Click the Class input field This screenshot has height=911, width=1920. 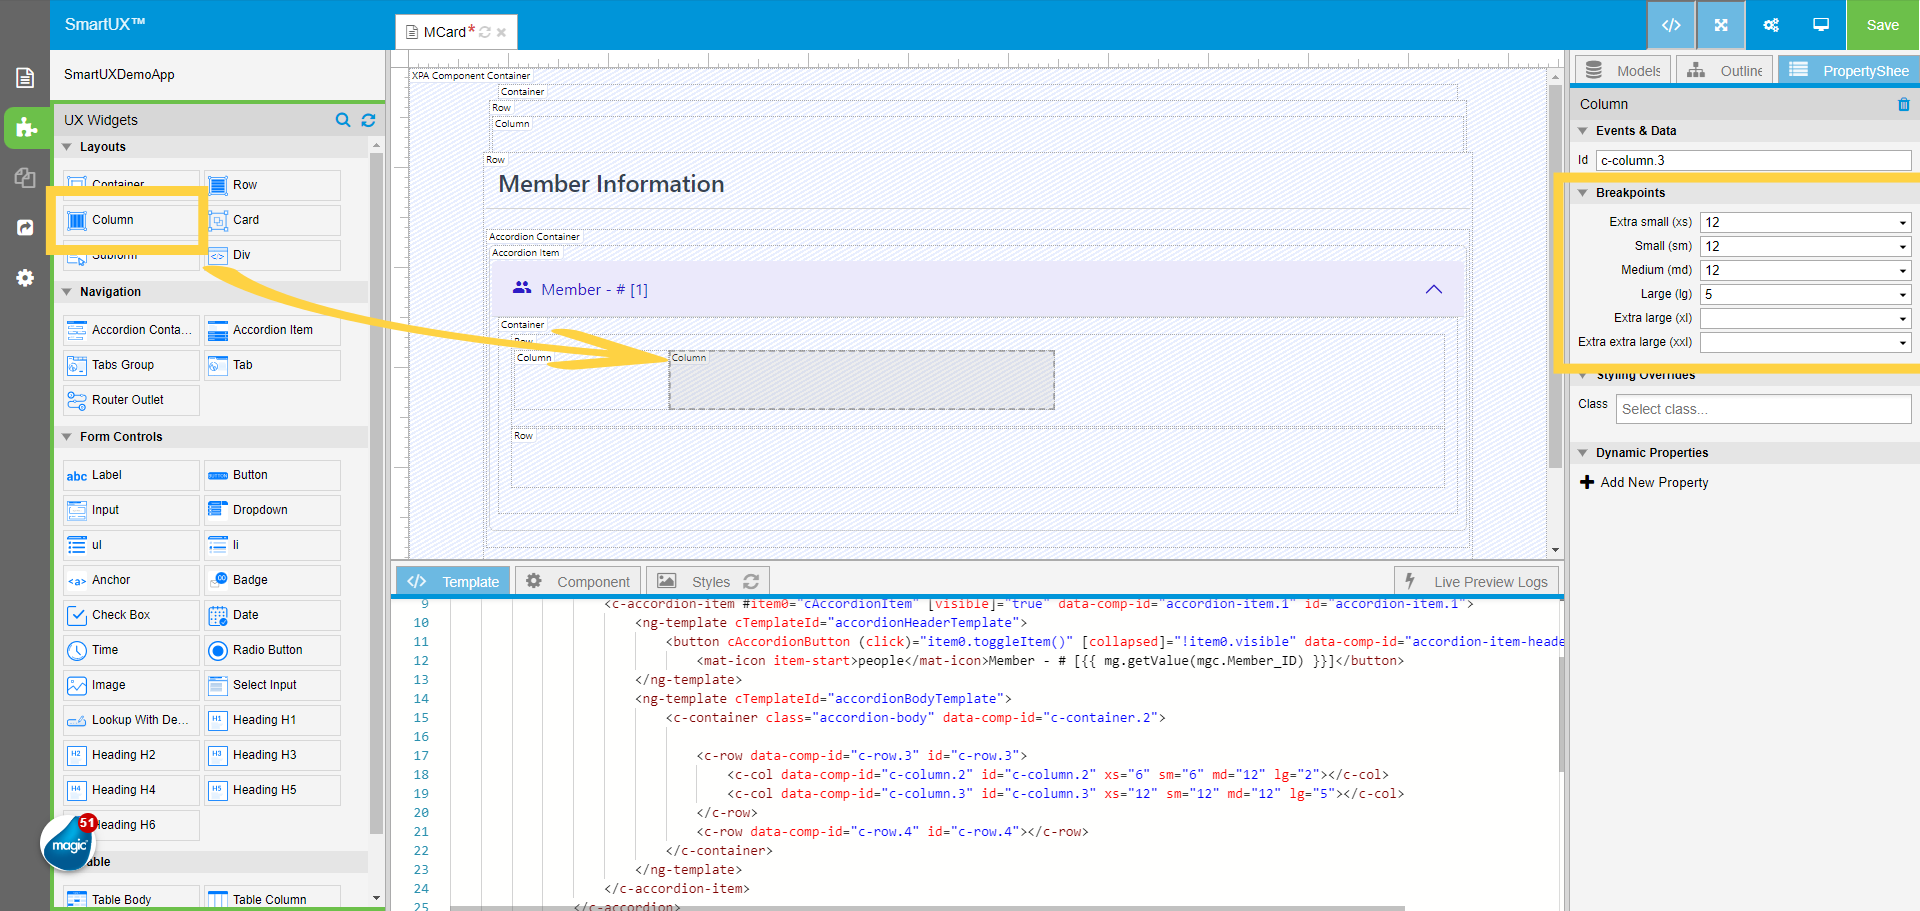point(1762,409)
